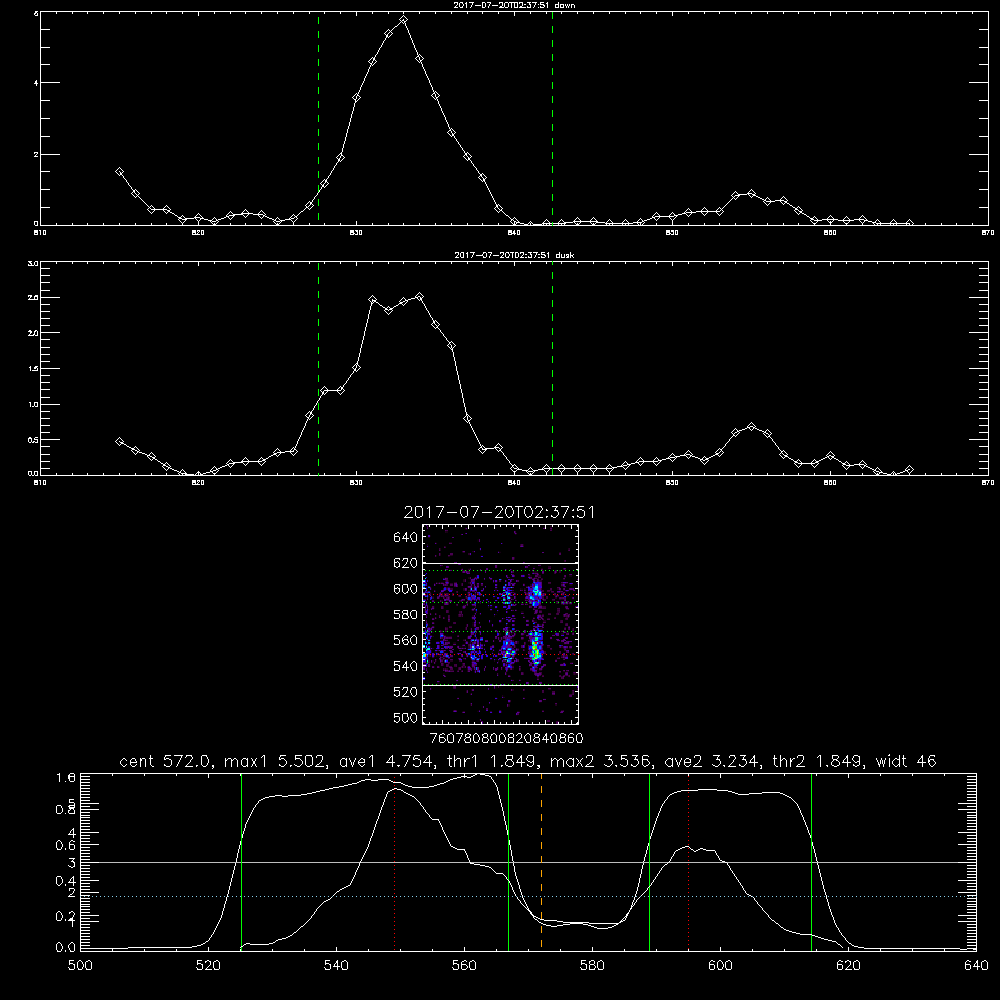Image resolution: width=1000 pixels, height=1000 pixels.
Task: Click the spectrogram image thumbnail
Action: 501,624
